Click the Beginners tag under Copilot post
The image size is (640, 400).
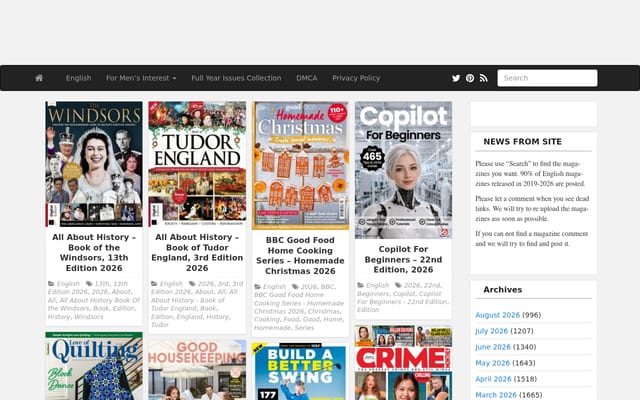click(x=373, y=293)
